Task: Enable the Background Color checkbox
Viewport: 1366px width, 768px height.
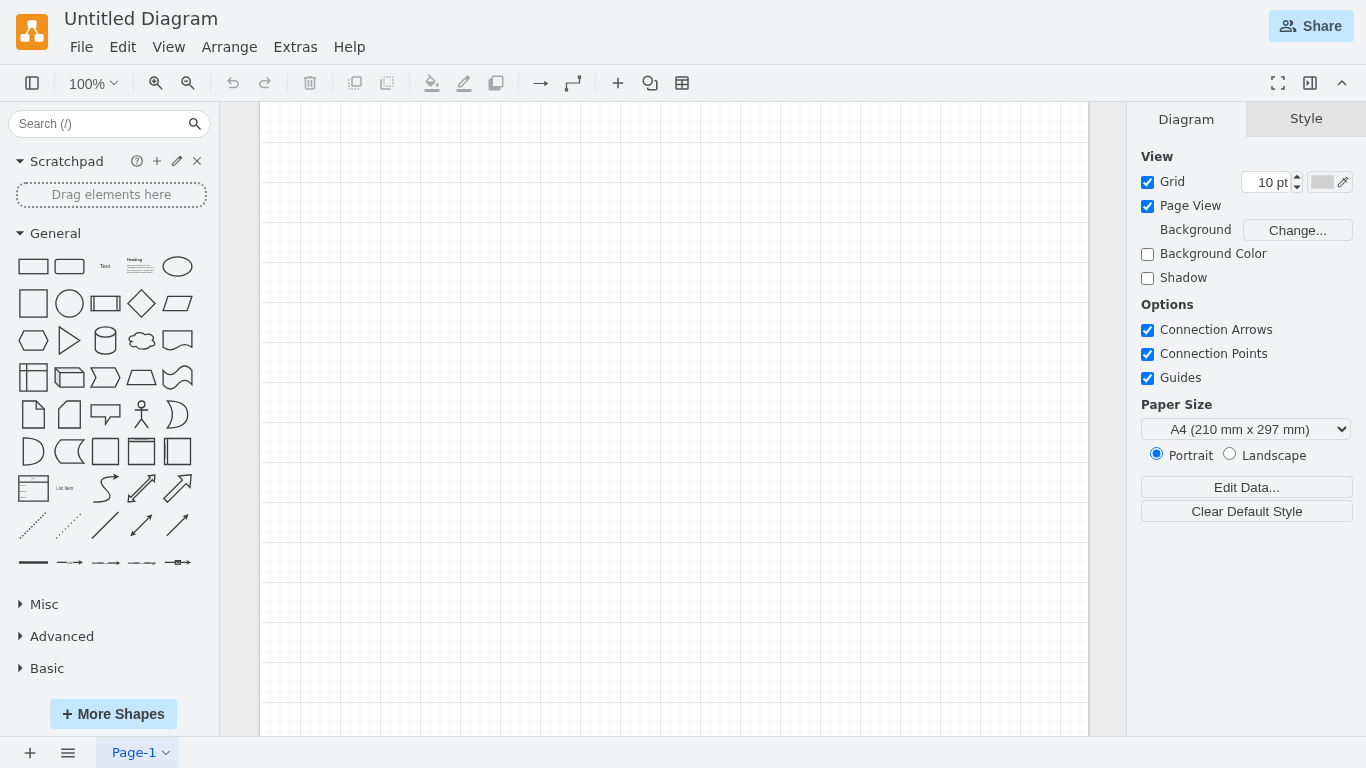Action: pos(1147,254)
